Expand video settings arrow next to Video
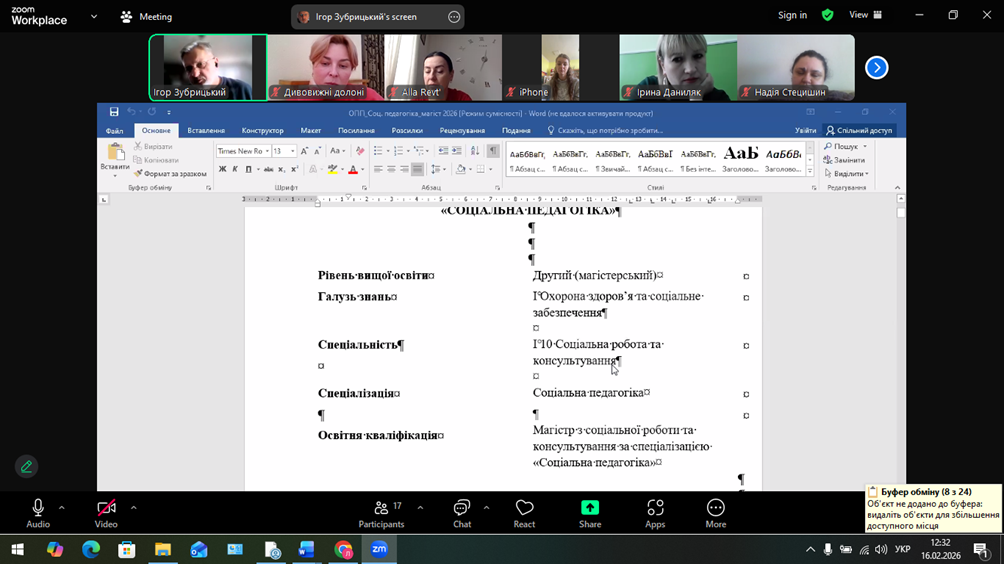 pos(133,508)
